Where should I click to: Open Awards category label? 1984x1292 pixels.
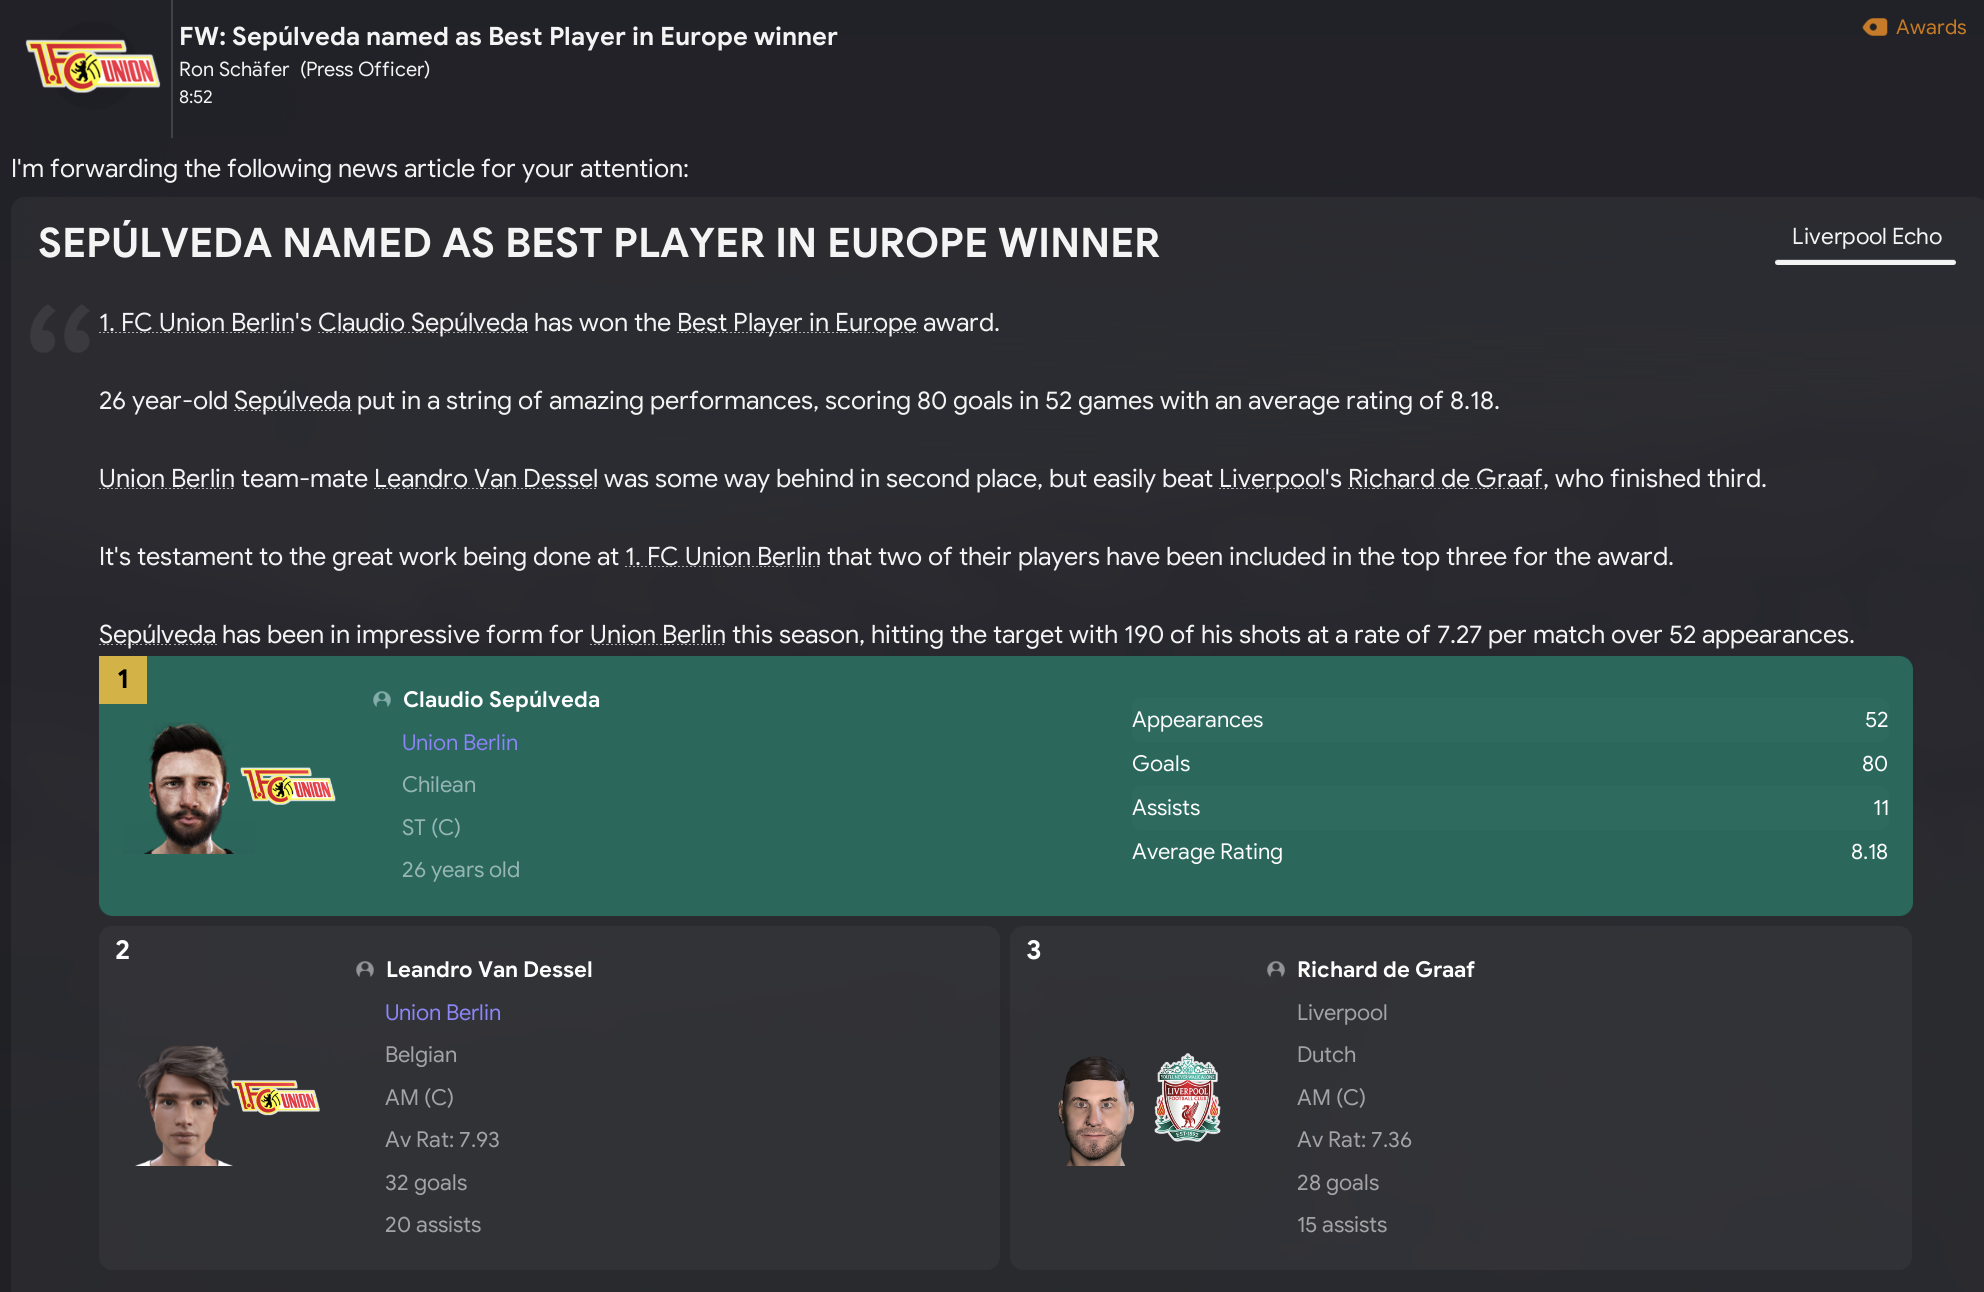1930,27
